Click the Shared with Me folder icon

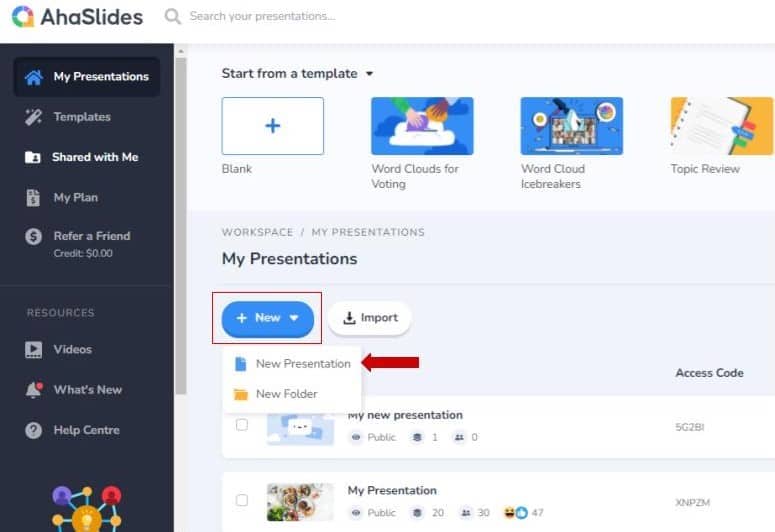[33, 157]
